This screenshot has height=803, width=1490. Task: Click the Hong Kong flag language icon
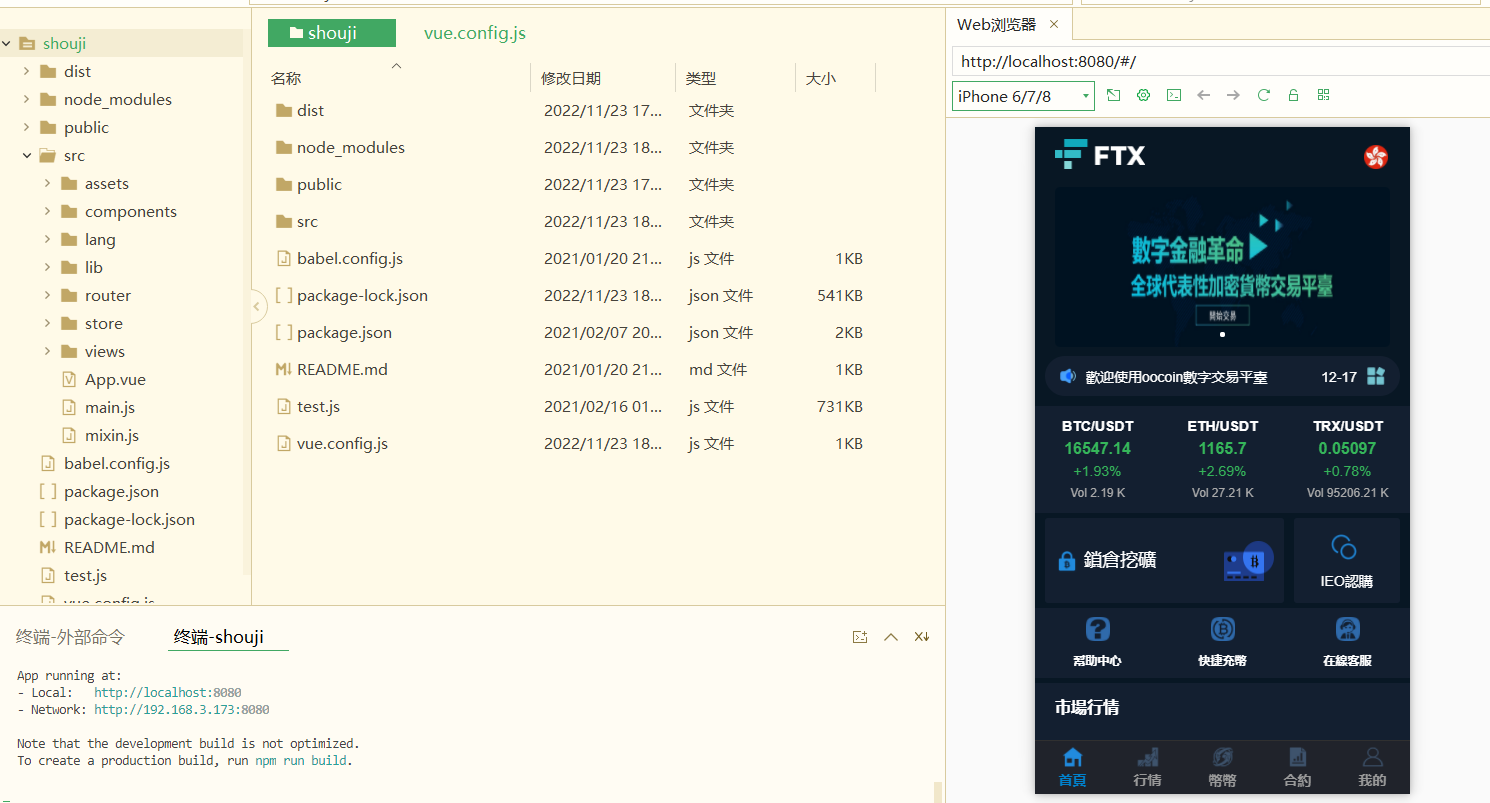pyautogui.click(x=1375, y=157)
